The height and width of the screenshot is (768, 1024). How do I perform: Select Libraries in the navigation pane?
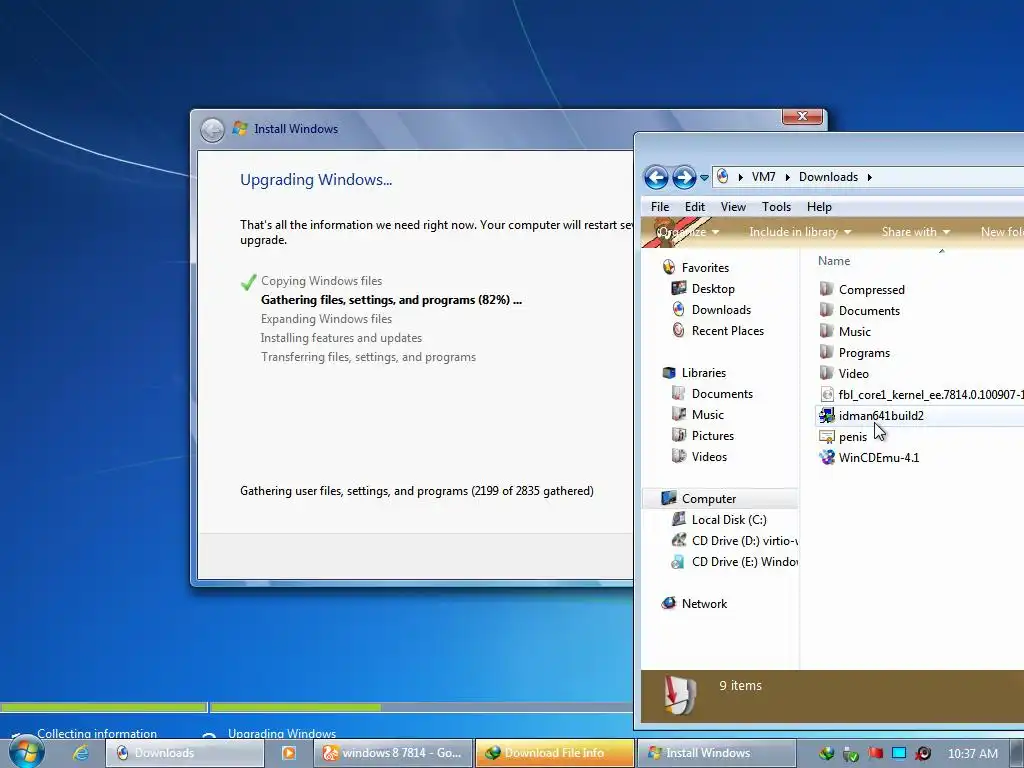[703, 373]
